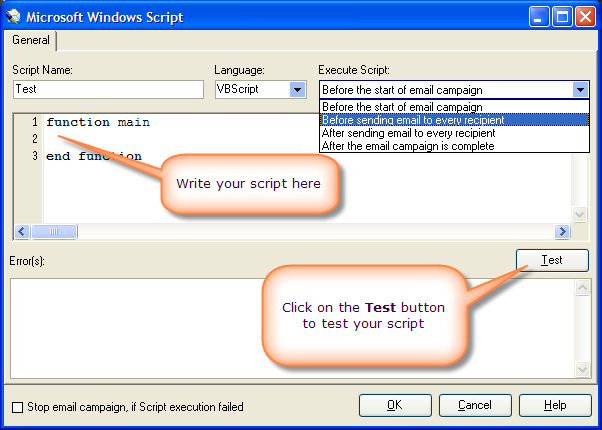This screenshot has width=602, height=430.
Task: Click the script editor down scroll arrow
Action: [579, 214]
